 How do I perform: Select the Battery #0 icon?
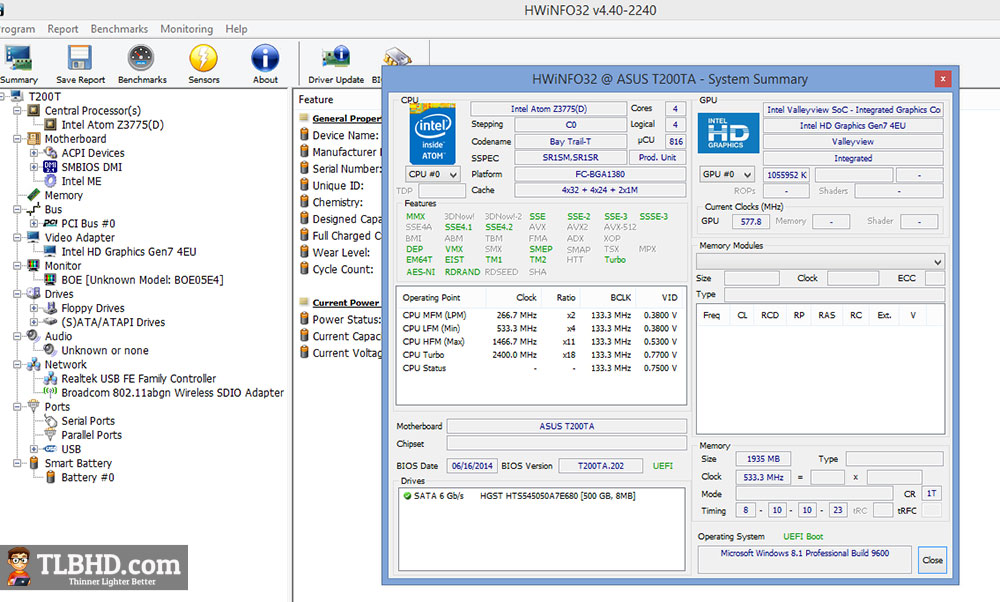click(x=50, y=477)
